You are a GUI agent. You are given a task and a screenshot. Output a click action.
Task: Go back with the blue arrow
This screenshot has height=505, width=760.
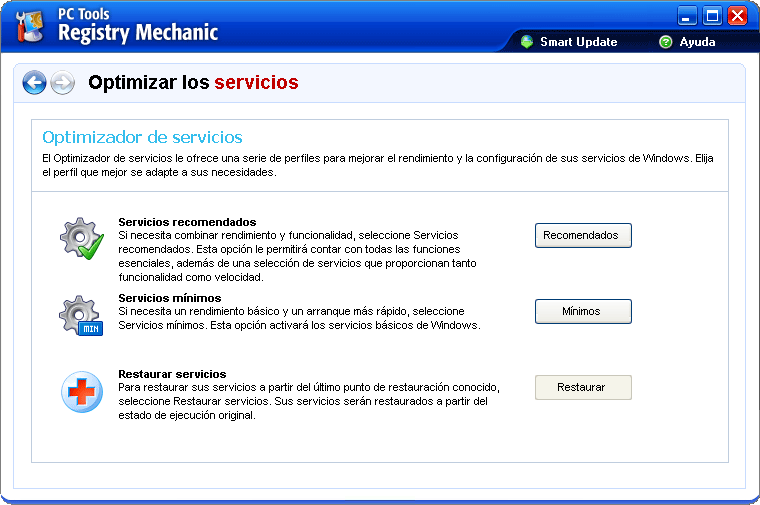pyautogui.click(x=34, y=83)
